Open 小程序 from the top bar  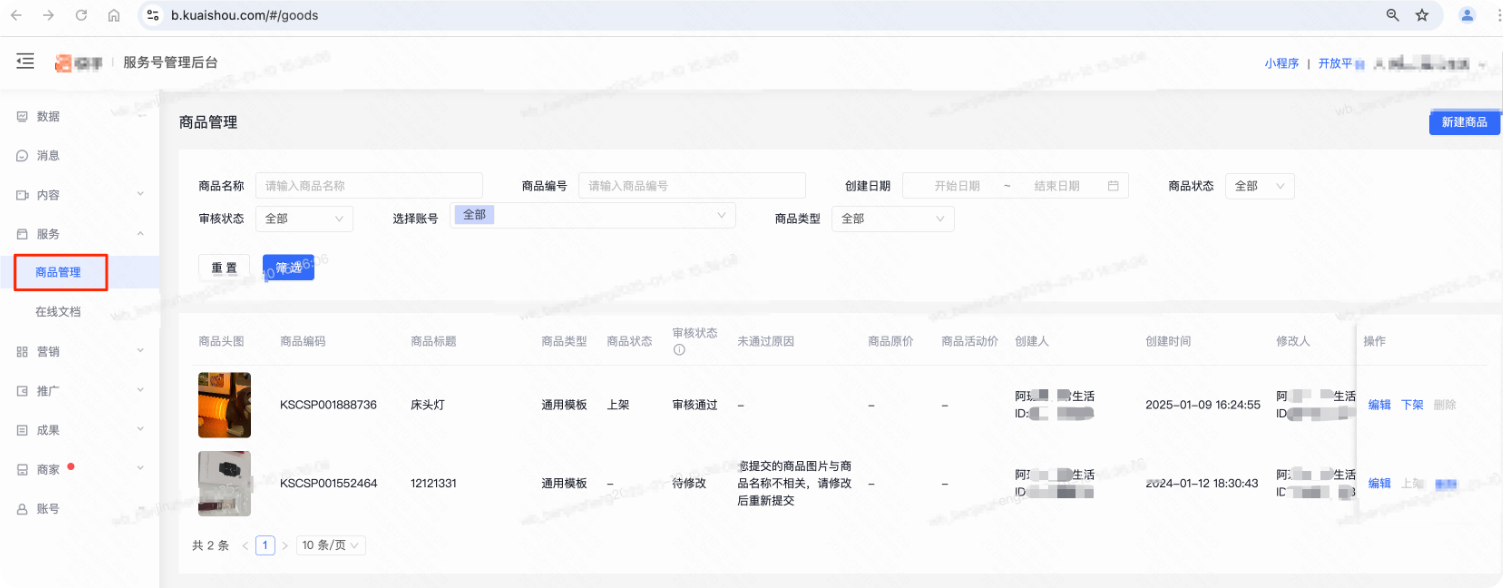pyautogui.click(x=1282, y=62)
